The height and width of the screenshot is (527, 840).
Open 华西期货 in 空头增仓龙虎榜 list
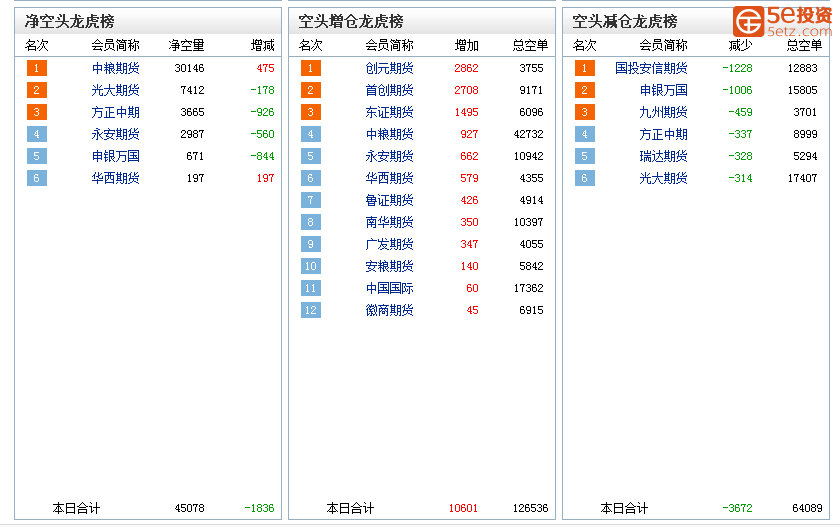point(389,178)
